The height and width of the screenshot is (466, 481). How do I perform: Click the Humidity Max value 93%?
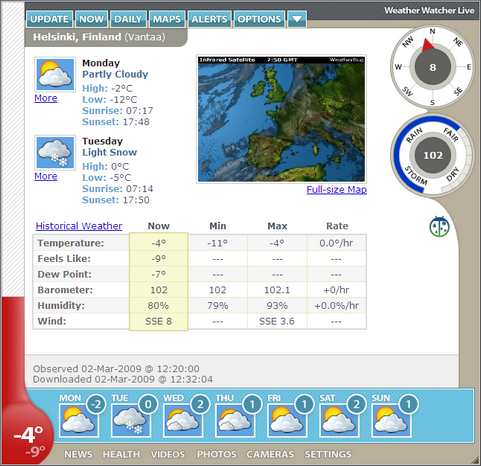click(277, 306)
